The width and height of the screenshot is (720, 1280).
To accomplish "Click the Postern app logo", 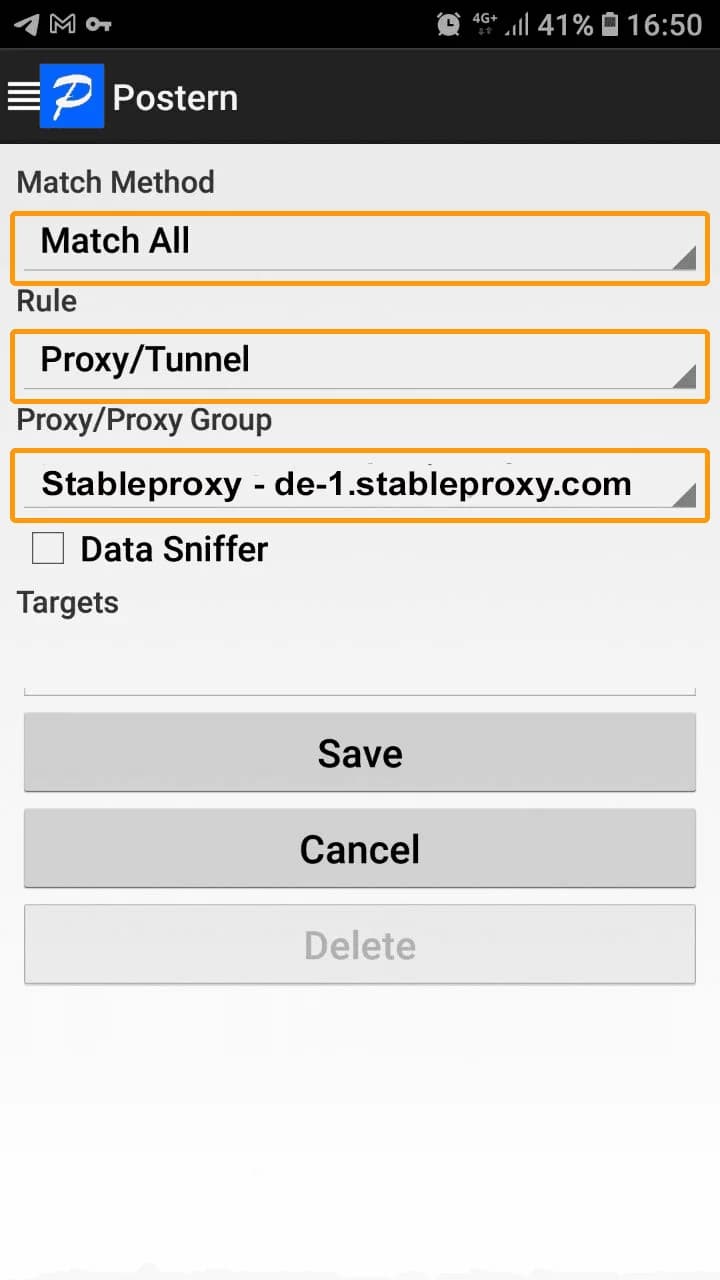I will point(70,96).
